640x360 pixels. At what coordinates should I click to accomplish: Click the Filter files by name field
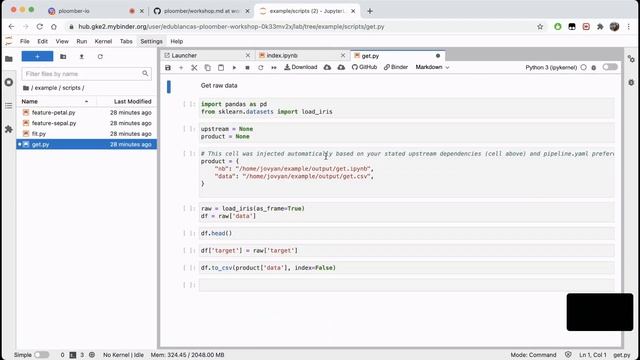pos(86,74)
